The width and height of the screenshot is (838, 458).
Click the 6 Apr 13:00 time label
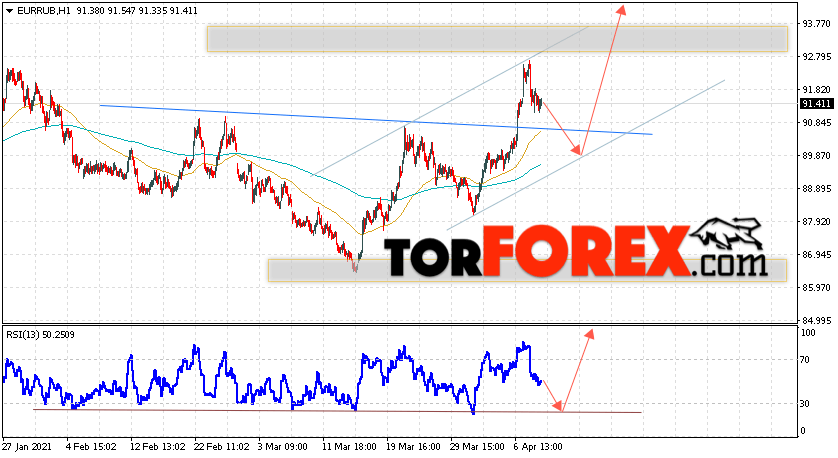[538, 447]
